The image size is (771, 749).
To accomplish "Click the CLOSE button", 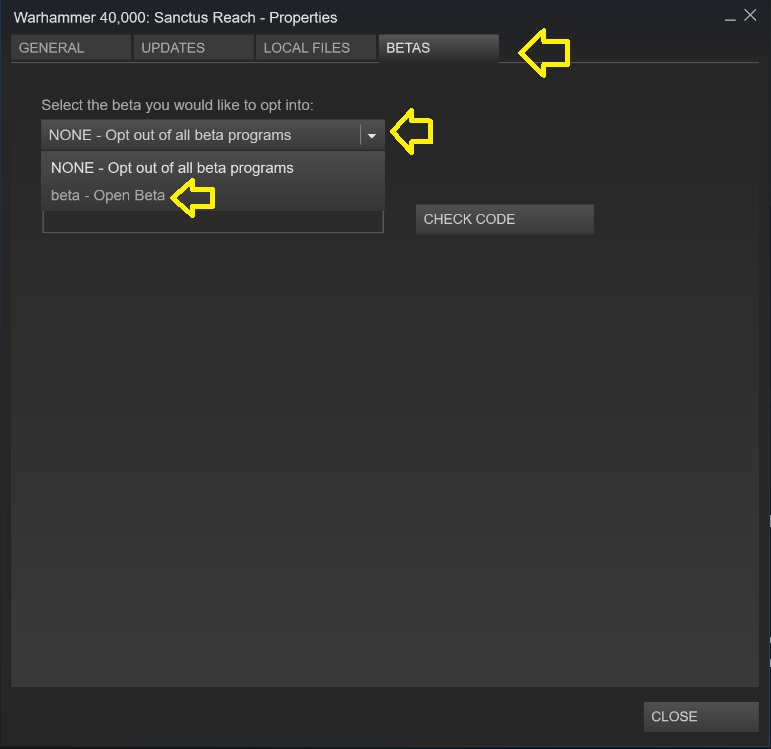I will (x=701, y=717).
